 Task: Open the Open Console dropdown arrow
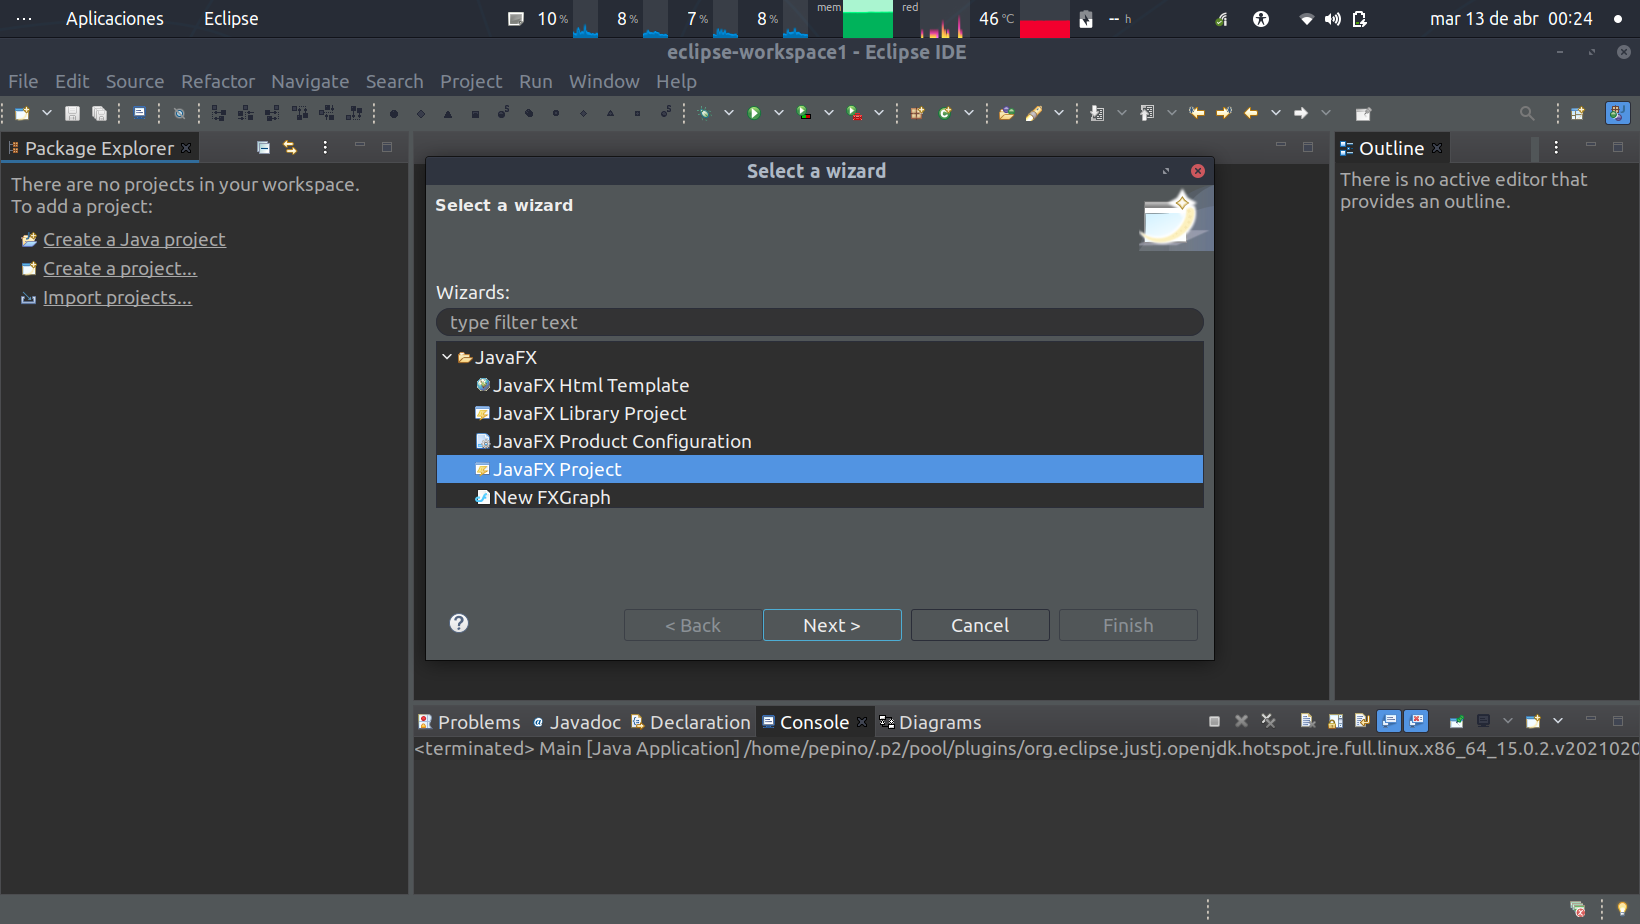pos(1558,722)
